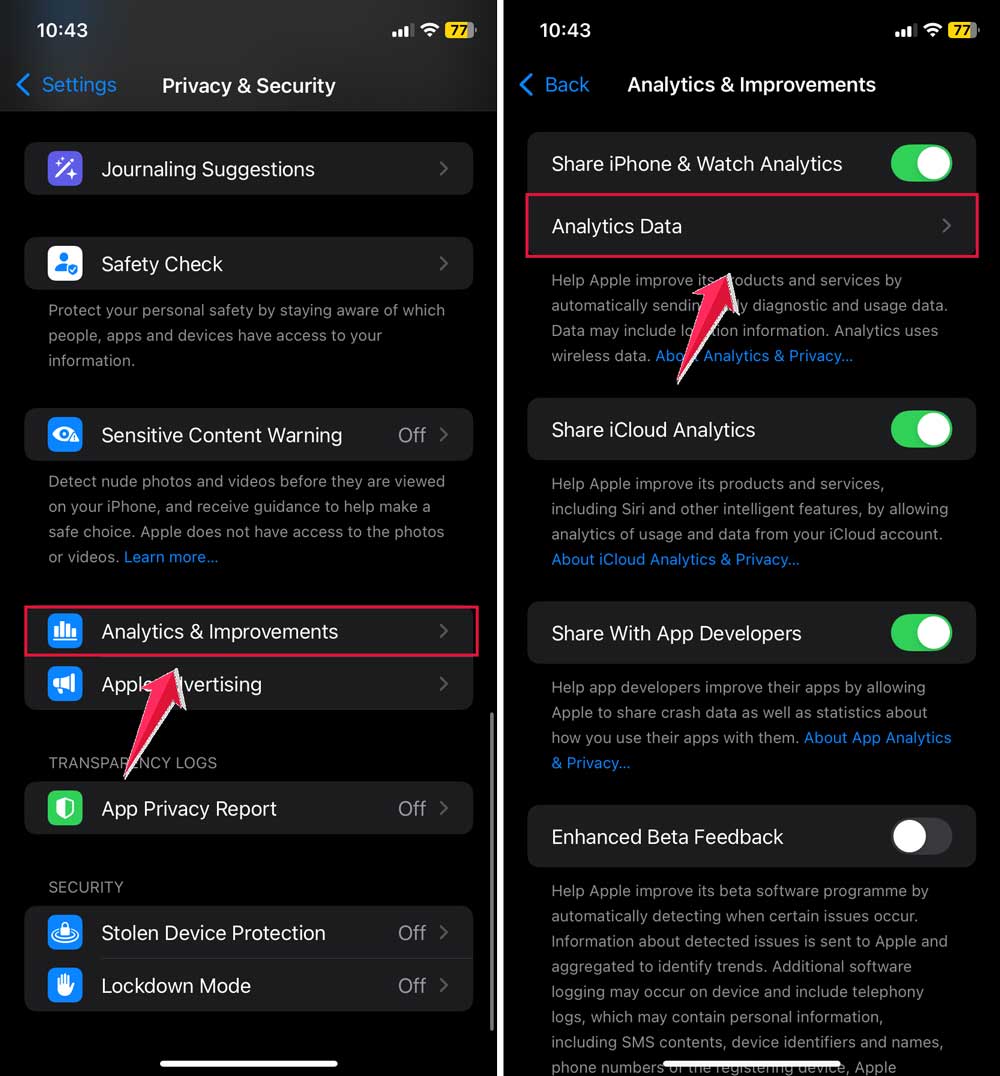Tap the Sensitive Content Warning eye icon
This screenshot has width=1000, height=1076.
[65, 434]
